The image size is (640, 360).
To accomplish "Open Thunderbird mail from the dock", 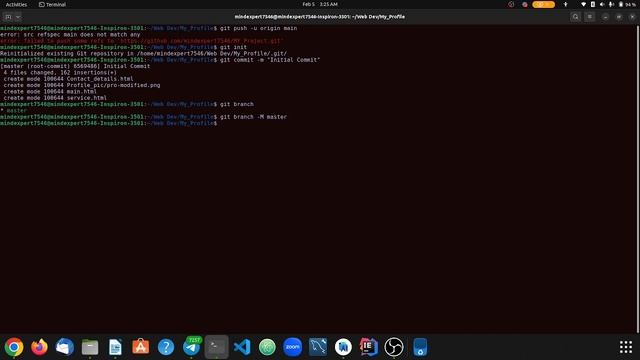I will [x=64, y=347].
